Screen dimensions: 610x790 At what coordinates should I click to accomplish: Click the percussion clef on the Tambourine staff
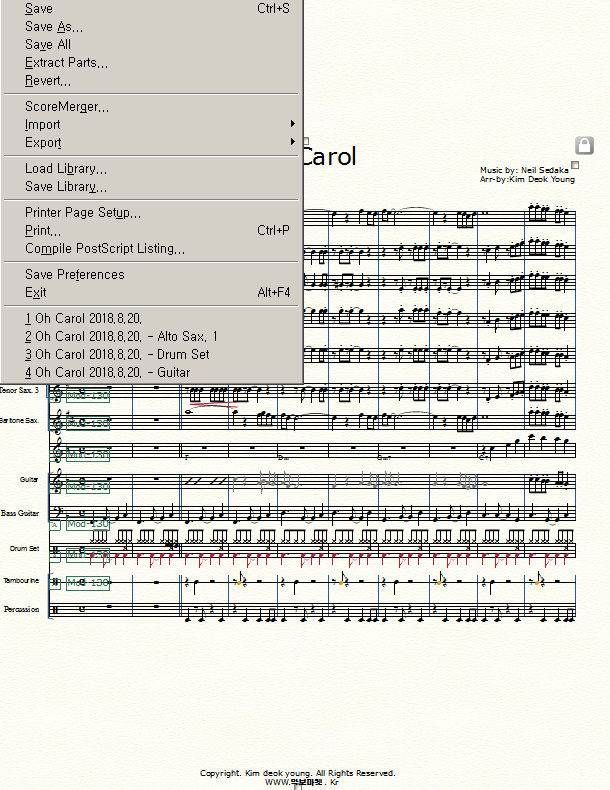click(x=54, y=581)
